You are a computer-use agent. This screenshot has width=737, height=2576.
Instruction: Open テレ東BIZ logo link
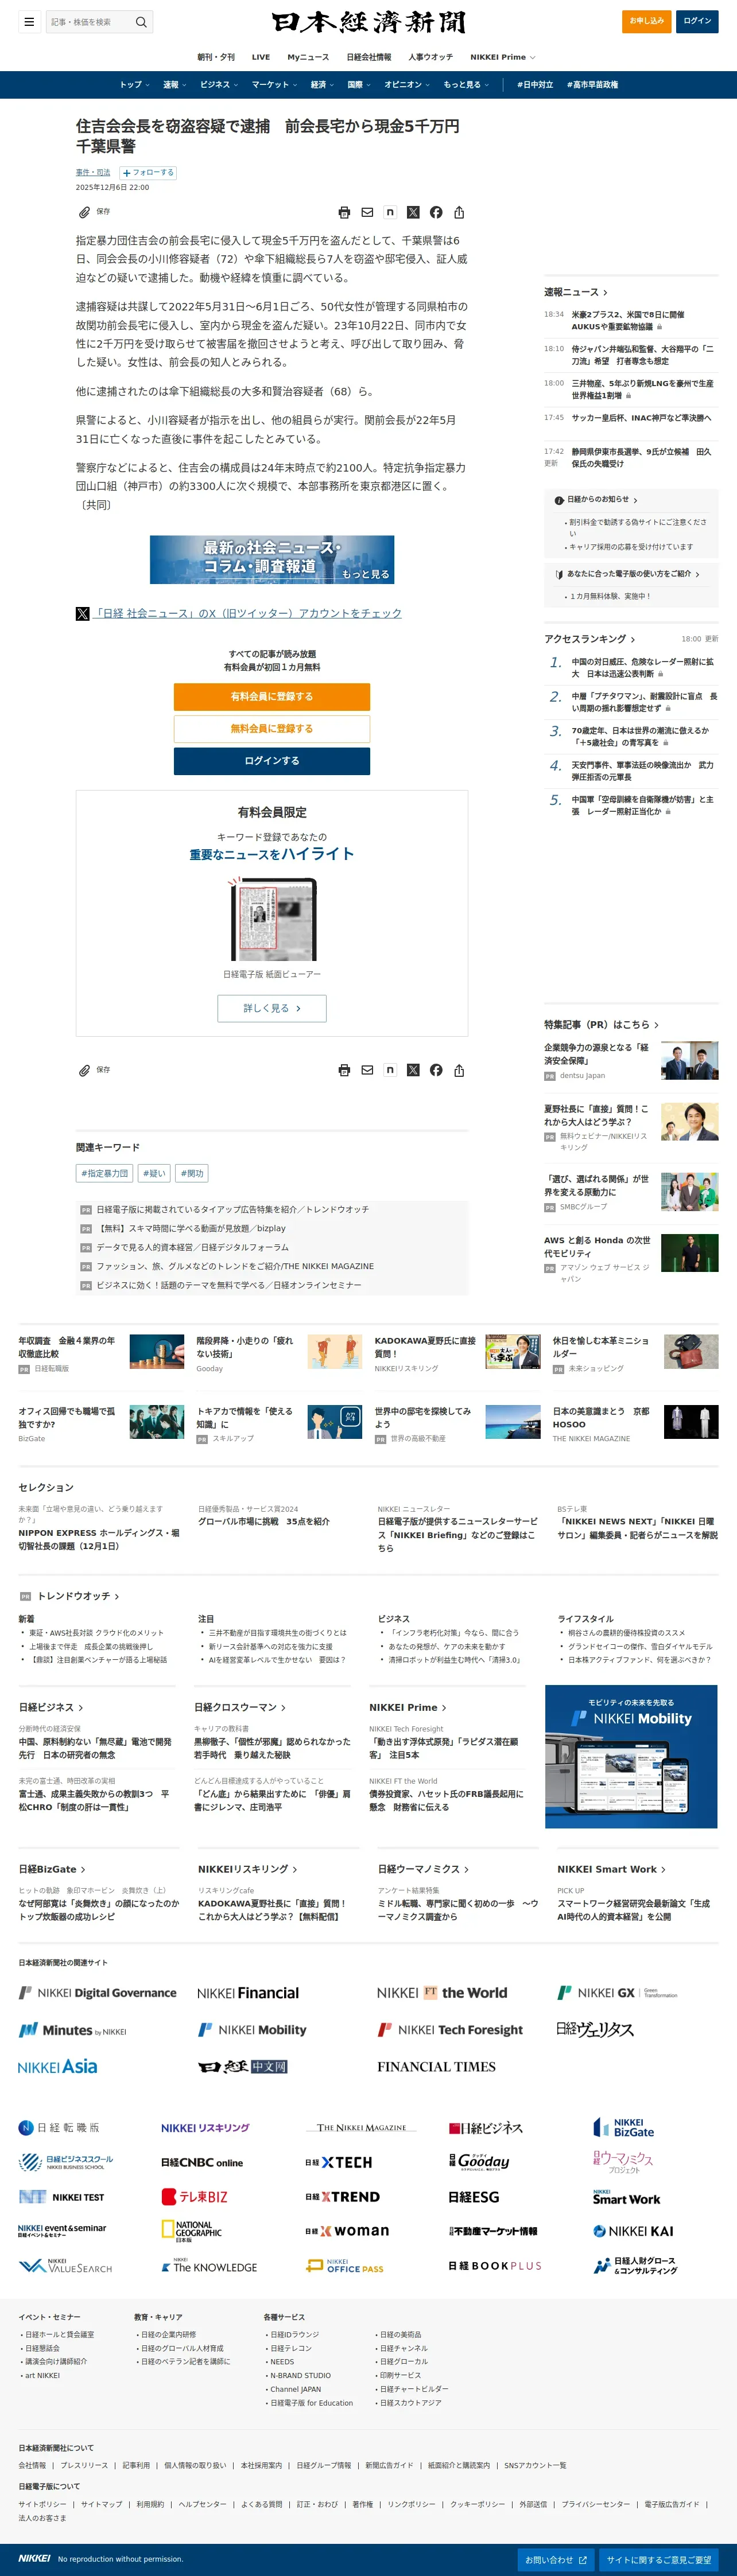click(x=195, y=2197)
